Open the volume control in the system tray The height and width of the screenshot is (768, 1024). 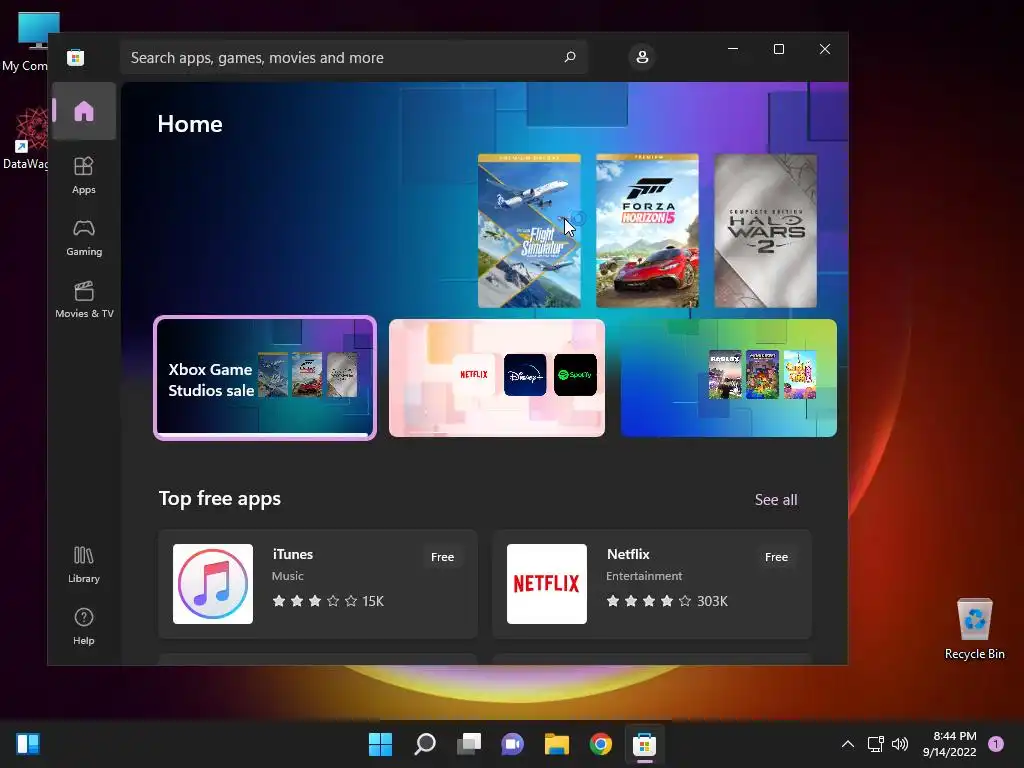[x=900, y=744]
